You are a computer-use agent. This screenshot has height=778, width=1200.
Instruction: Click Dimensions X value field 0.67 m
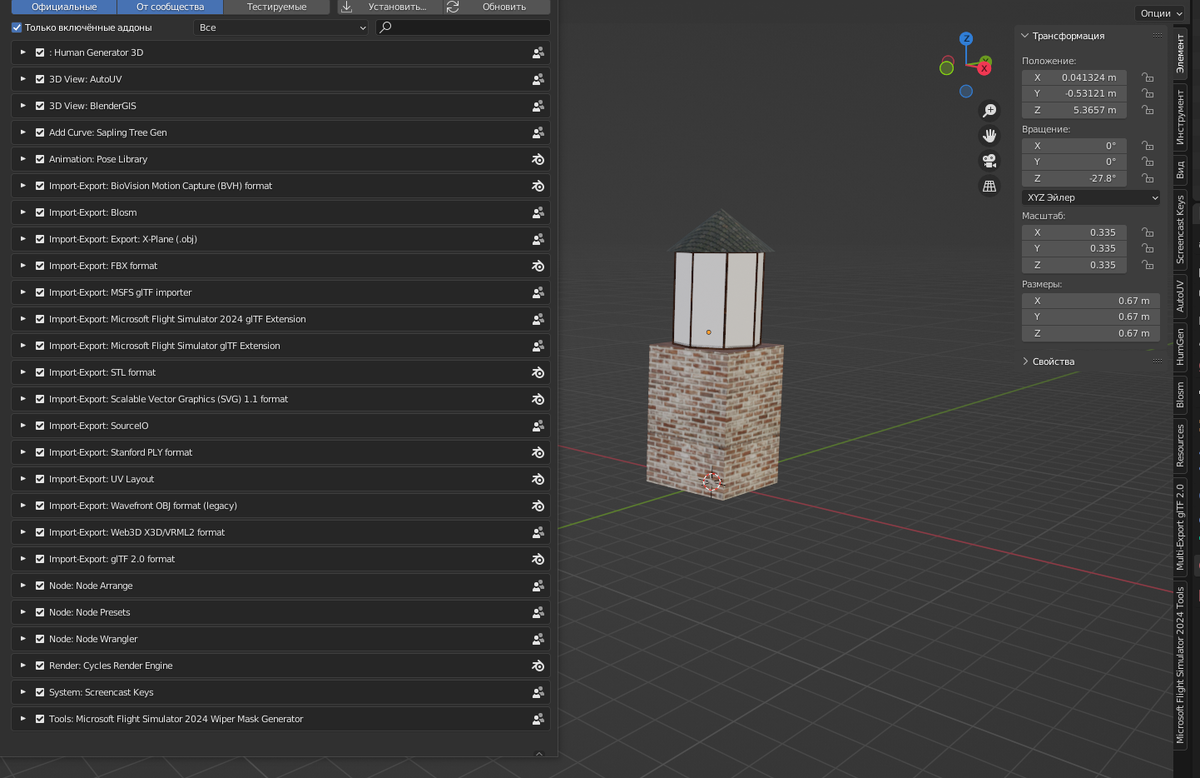1091,300
